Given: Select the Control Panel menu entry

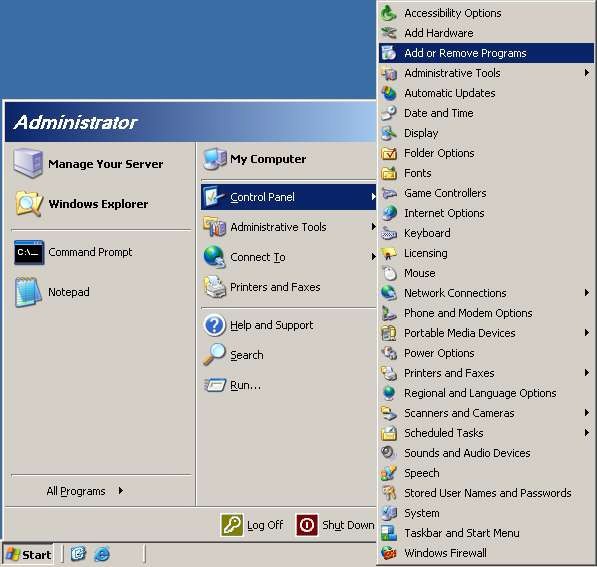Looking at the screenshot, I should coord(289,197).
